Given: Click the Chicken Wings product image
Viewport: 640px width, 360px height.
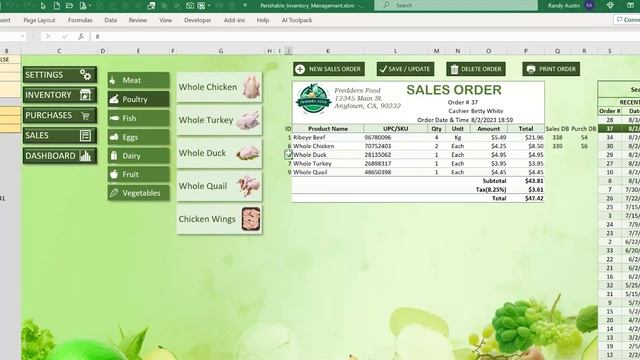Looking at the screenshot, I should coord(251,219).
